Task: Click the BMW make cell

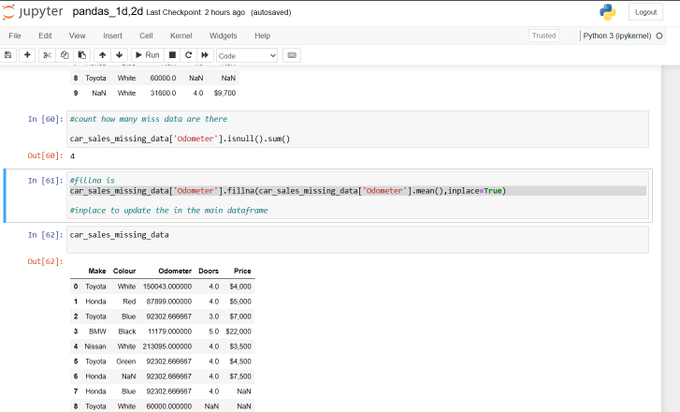Action: (x=98, y=331)
